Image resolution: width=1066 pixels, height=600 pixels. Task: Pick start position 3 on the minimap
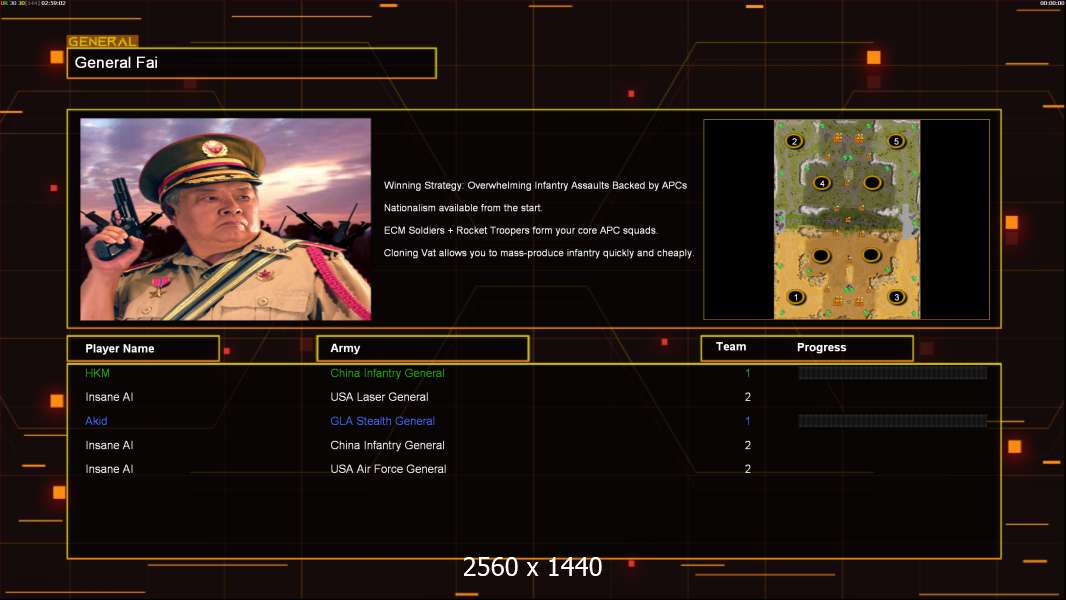point(897,297)
